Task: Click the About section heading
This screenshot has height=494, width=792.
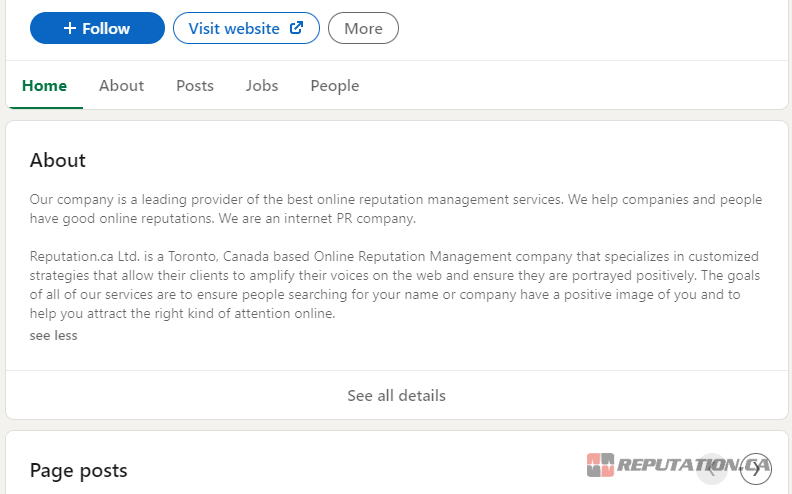Action: tap(58, 161)
